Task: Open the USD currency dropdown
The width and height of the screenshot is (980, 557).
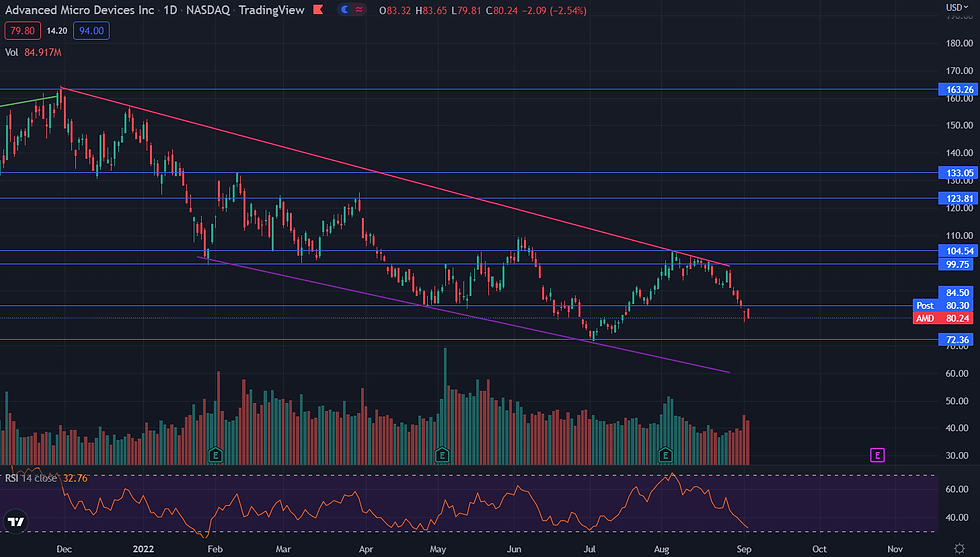Action: pos(957,8)
